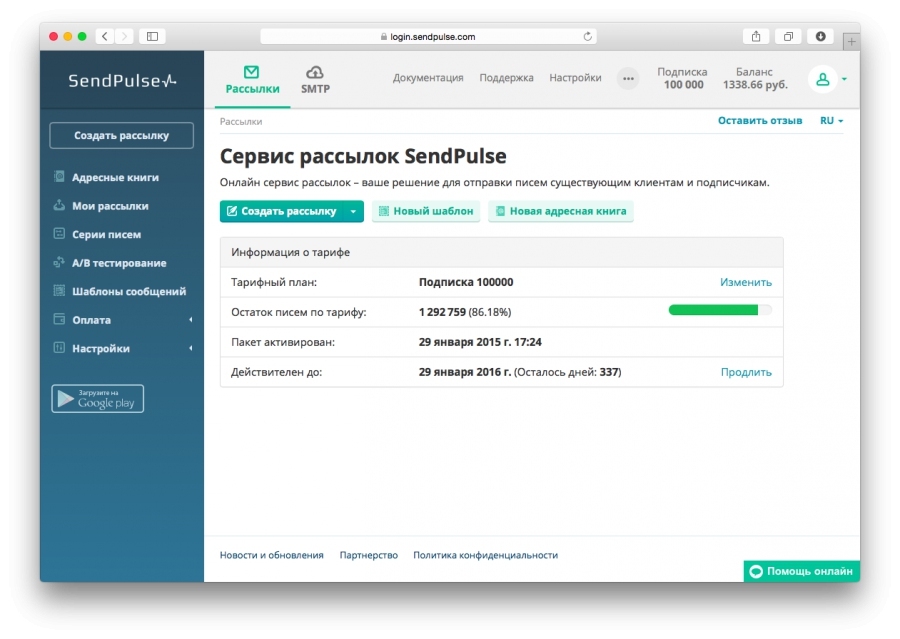900x639 pixels.
Task: Open the Партнерство footer link
Action: [368, 555]
